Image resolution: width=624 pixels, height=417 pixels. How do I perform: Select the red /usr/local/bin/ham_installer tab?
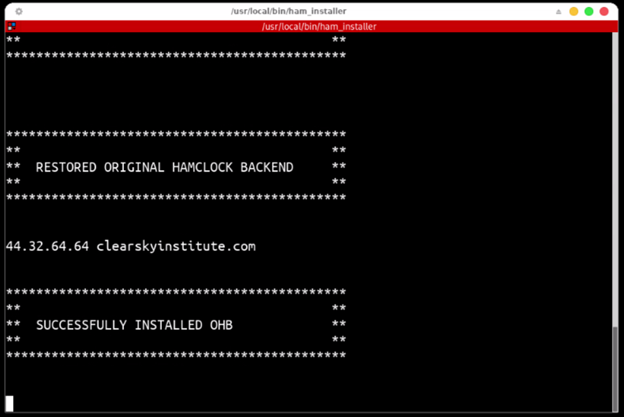click(312, 26)
